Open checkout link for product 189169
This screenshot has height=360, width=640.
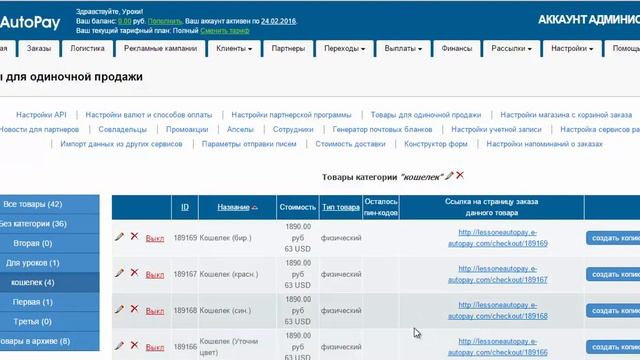(498, 238)
